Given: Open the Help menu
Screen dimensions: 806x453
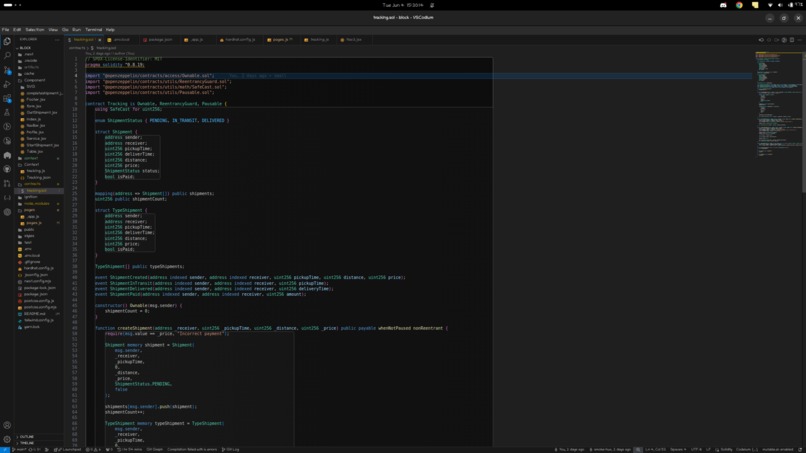Looking at the screenshot, I should [110, 30].
